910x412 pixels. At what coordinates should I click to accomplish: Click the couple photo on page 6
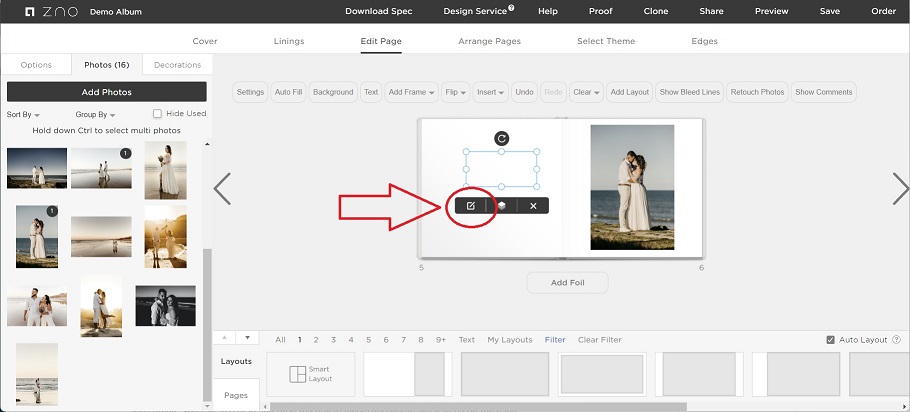click(633, 187)
